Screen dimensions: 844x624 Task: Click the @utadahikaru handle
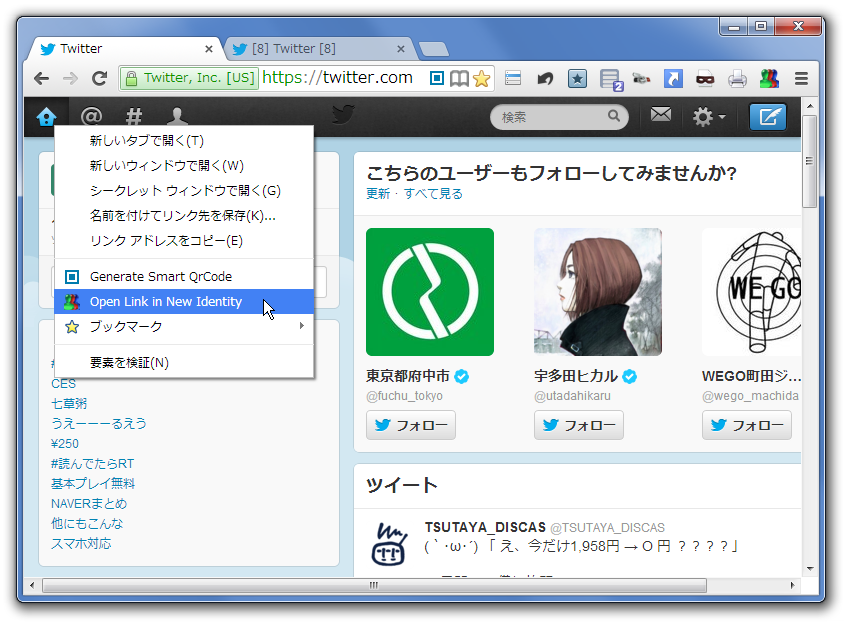572,396
